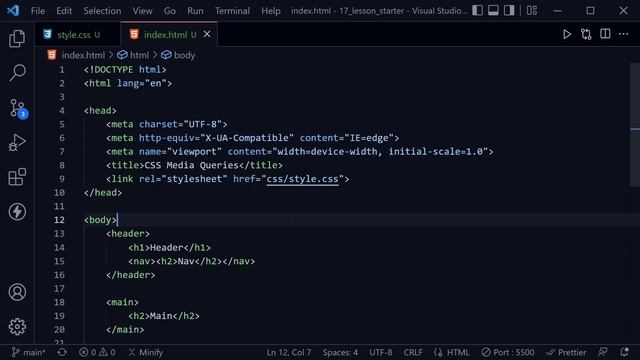The image size is (640, 360).
Task: Change the UTF-8 file encoding
Action: click(380, 352)
